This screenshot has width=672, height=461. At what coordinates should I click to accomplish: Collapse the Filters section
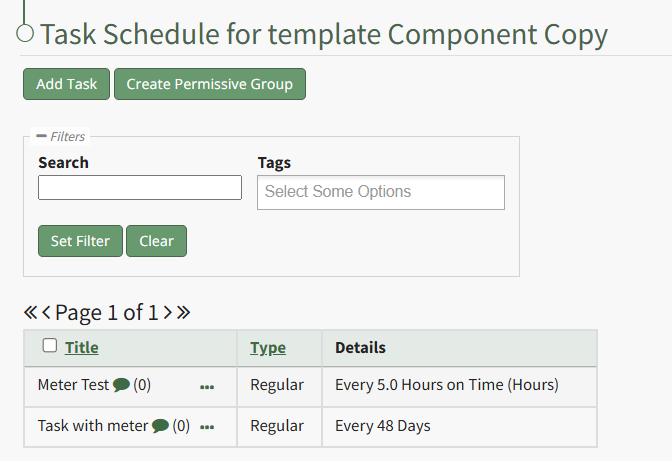[x=42, y=136]
